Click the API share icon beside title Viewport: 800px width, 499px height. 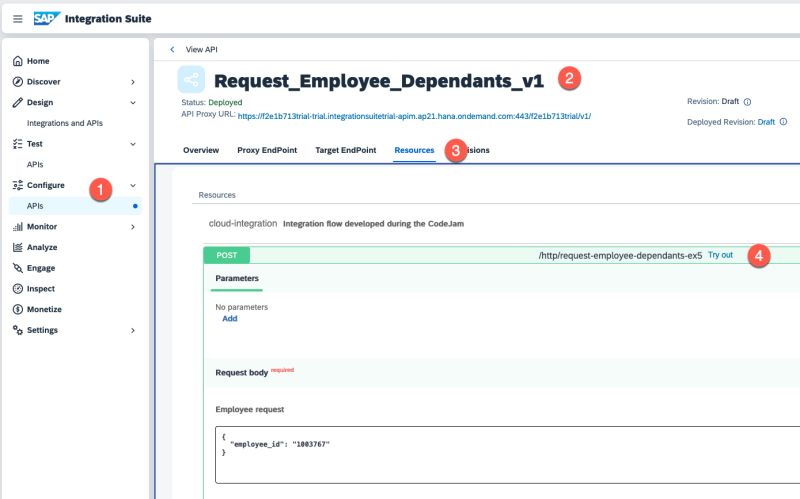point(191,80)
